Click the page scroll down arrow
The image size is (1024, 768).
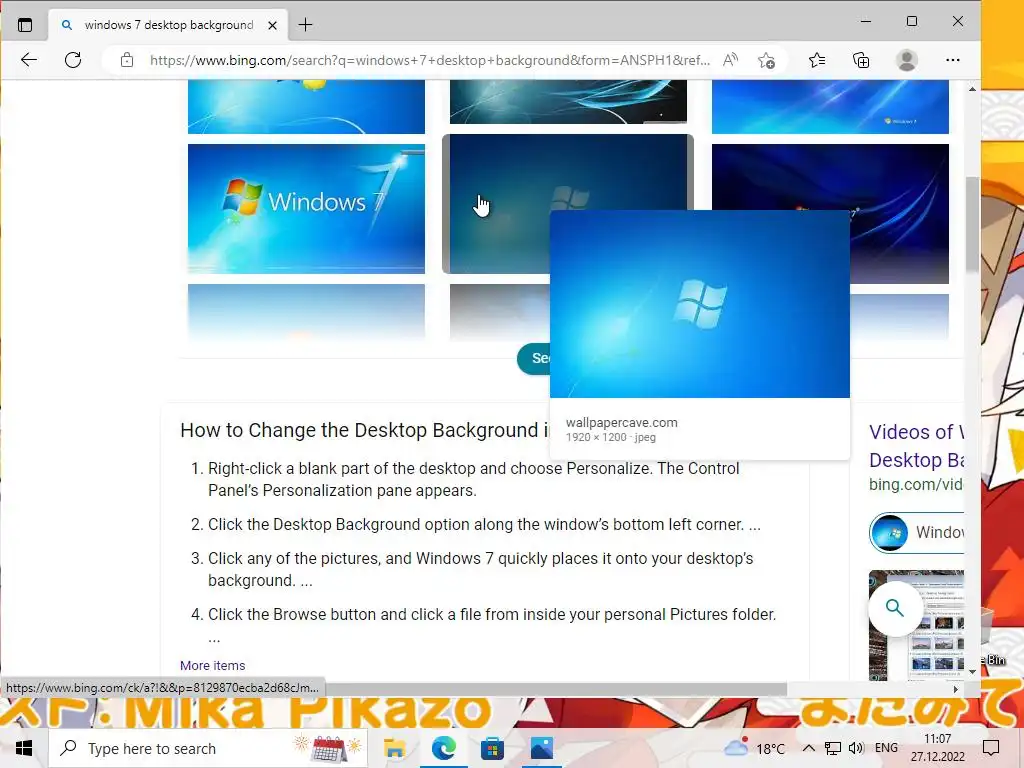(972, 672)
